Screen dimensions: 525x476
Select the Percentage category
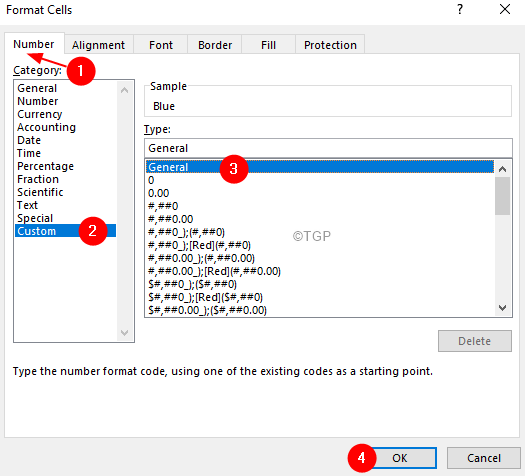pyautogui.click(x=45, y=166)
